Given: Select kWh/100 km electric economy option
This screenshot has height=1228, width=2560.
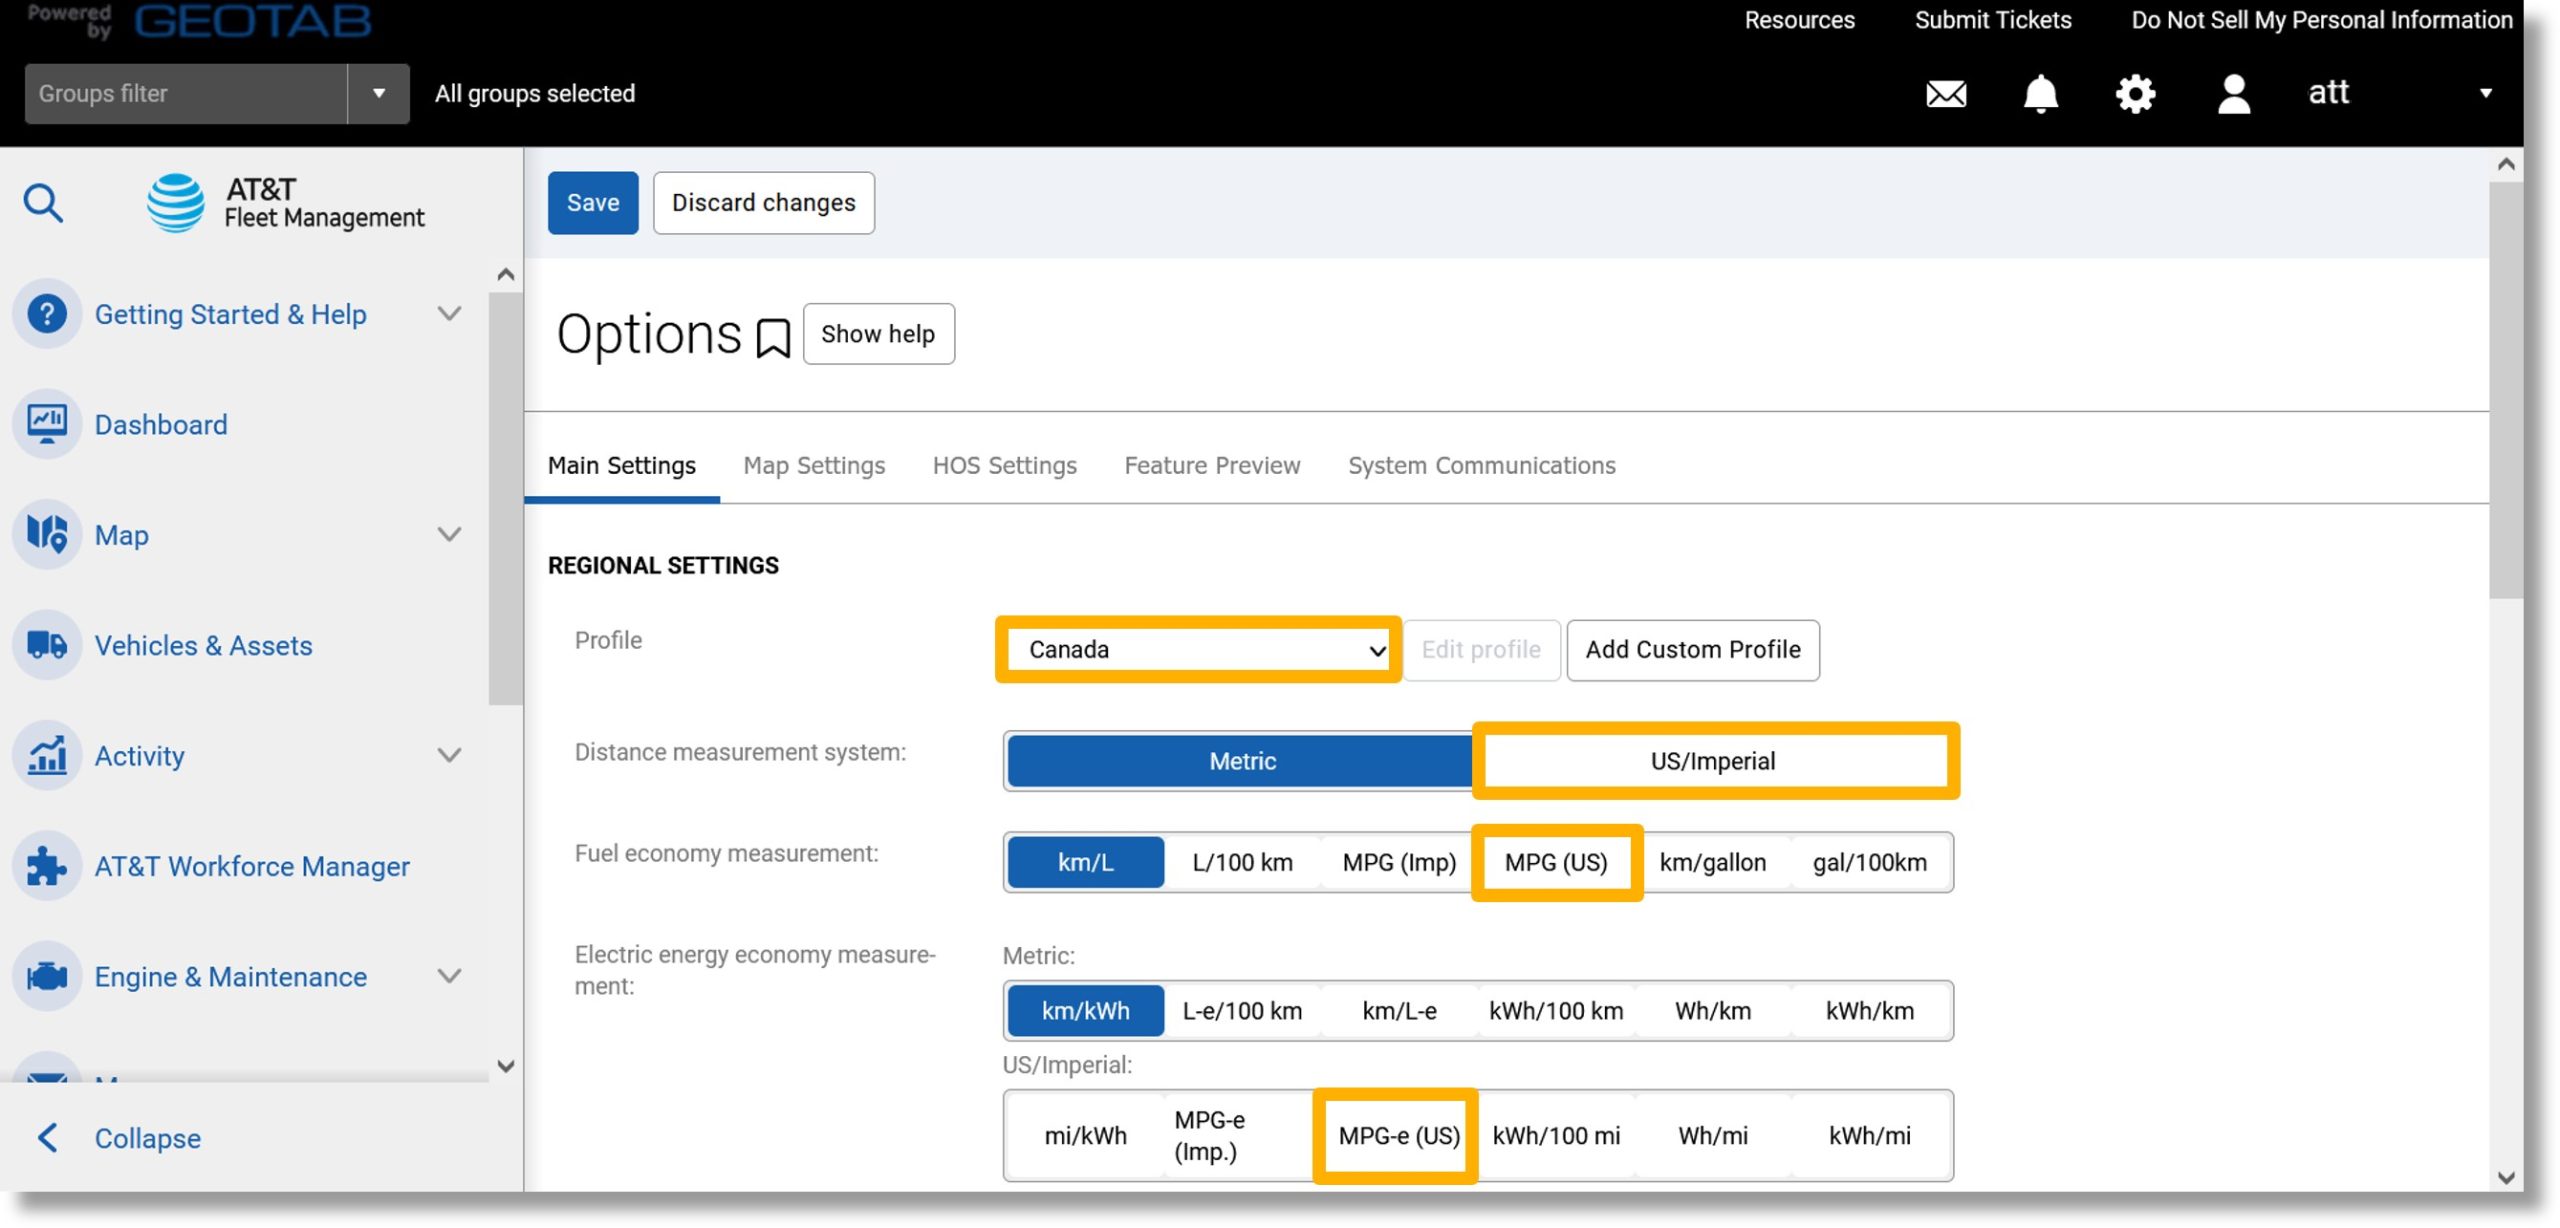Looking at the screenshot, I should click(x=1556, y=1011).
